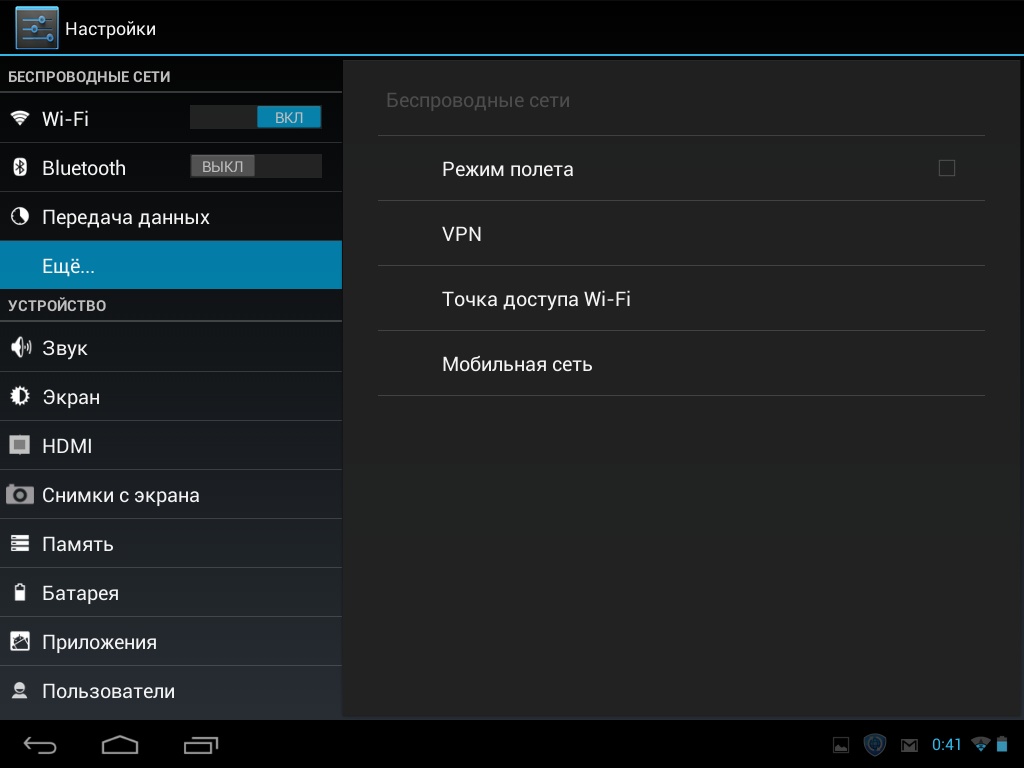1024x768 pixels.
Task: Turn on the Bluetooth switch
Action: point(256,166)
